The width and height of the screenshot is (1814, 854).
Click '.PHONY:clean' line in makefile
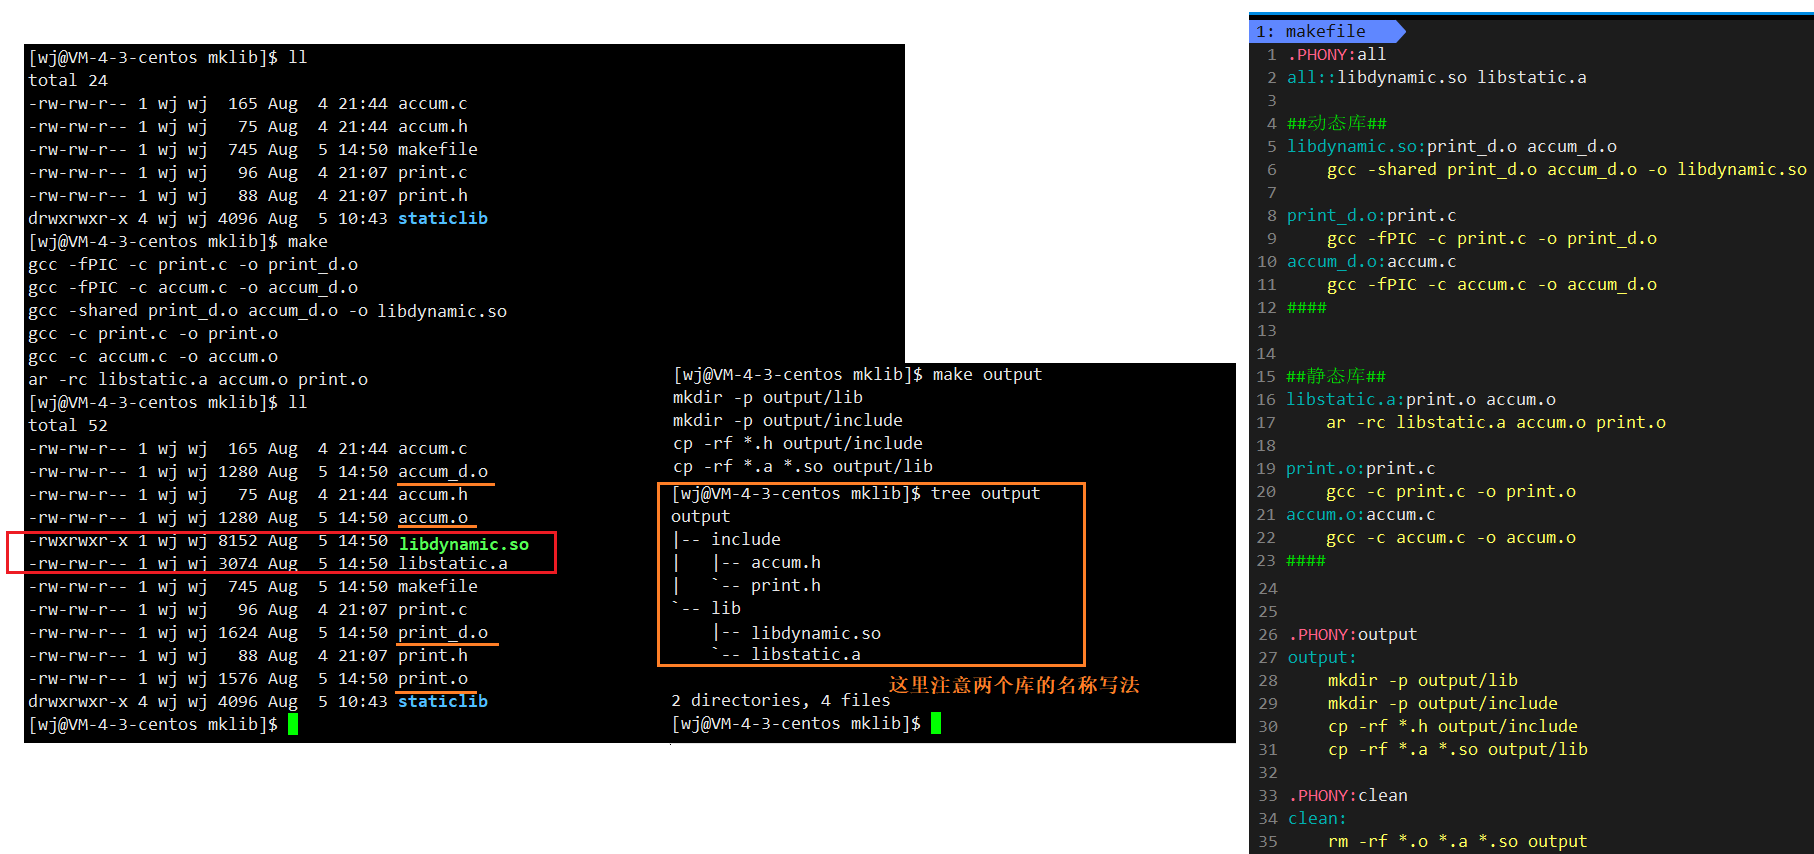click(x=1347, y=795)
